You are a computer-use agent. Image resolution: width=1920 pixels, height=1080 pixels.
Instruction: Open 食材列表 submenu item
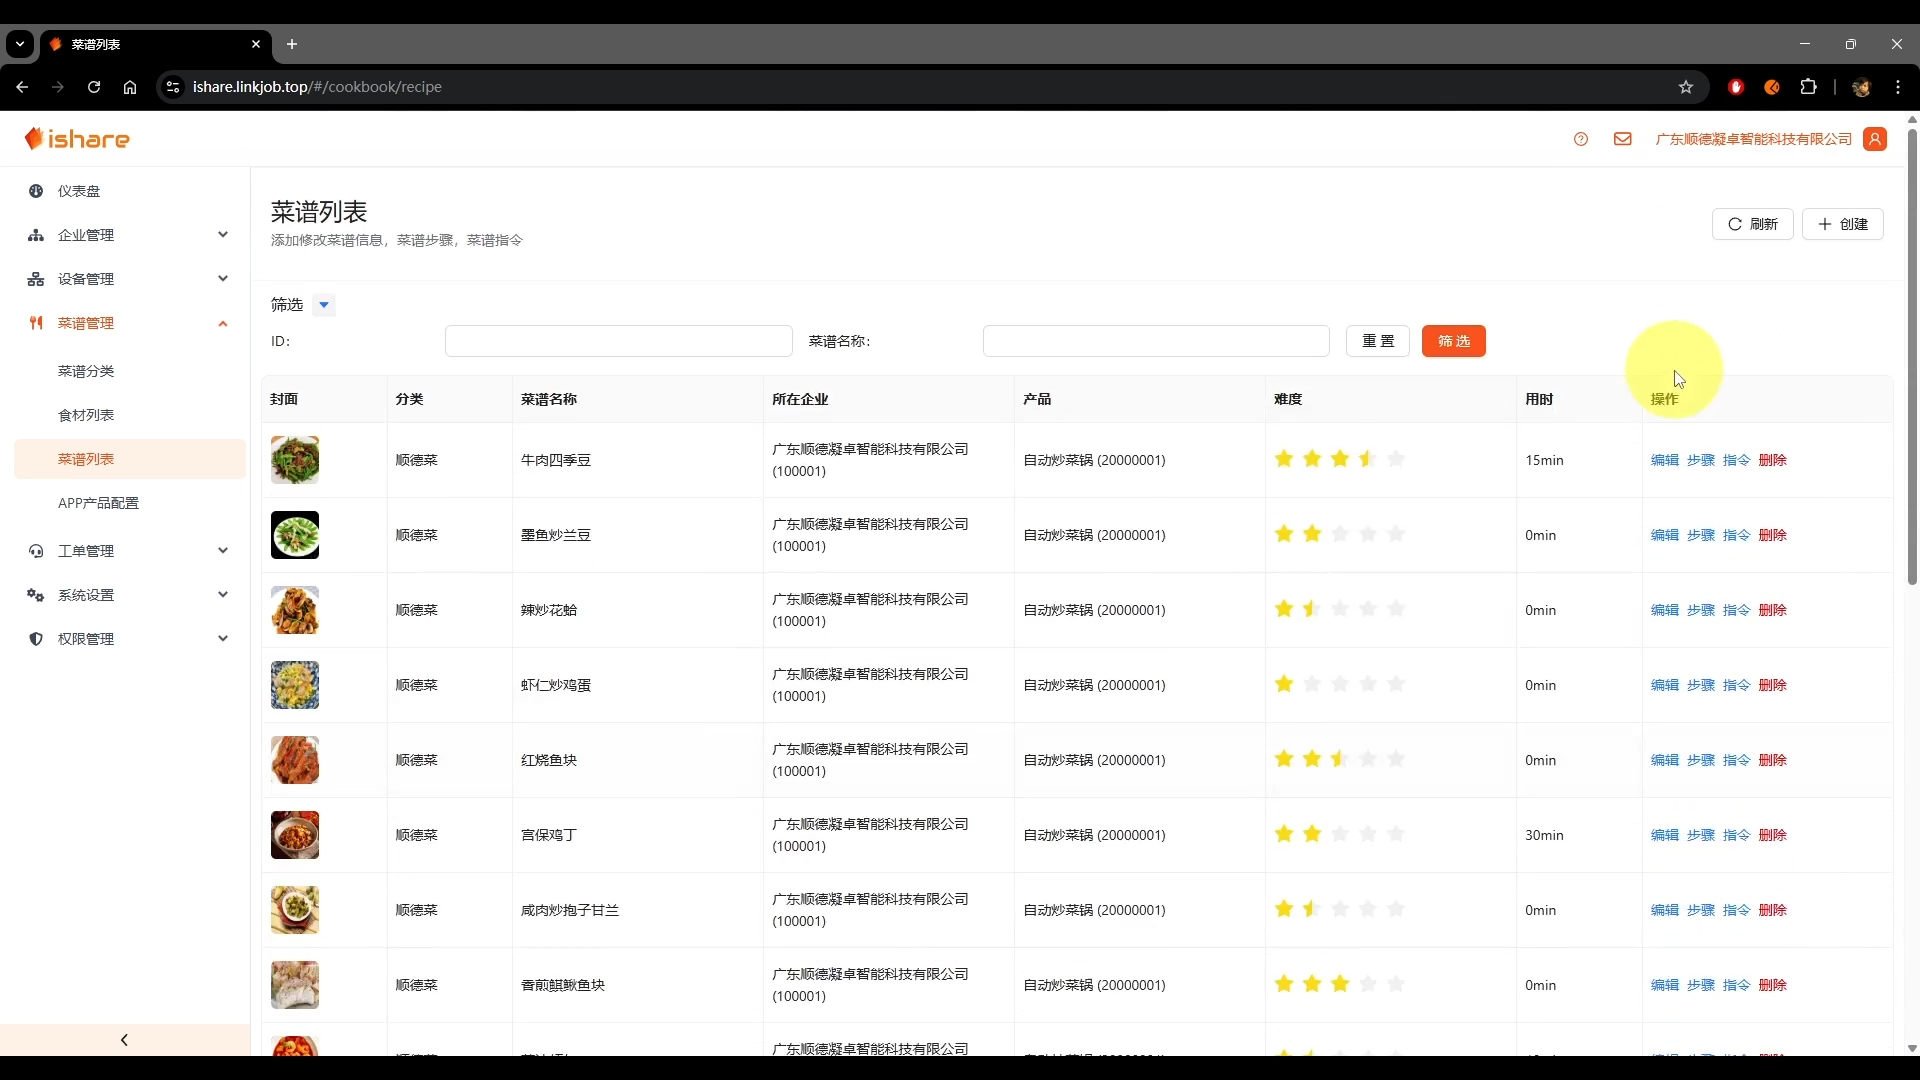pos(86,415)
